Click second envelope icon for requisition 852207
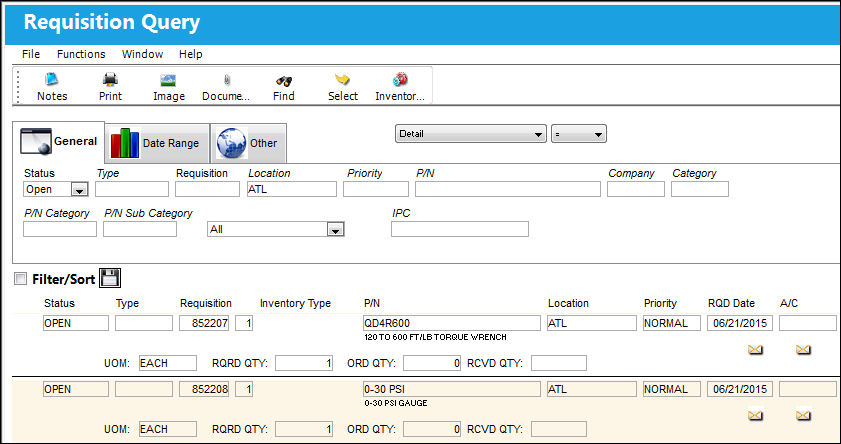 pos(803,350)
